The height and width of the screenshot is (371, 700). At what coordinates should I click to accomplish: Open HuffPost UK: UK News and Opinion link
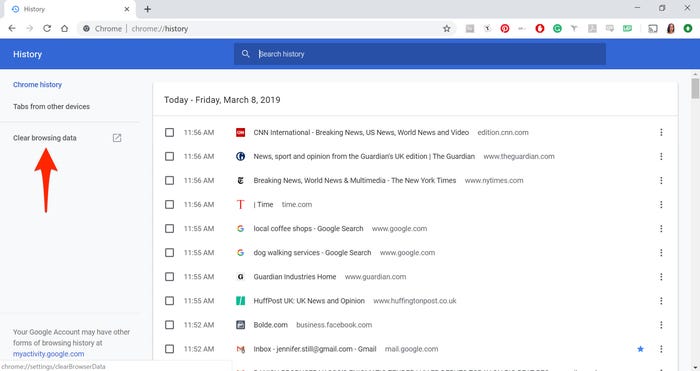309,301
